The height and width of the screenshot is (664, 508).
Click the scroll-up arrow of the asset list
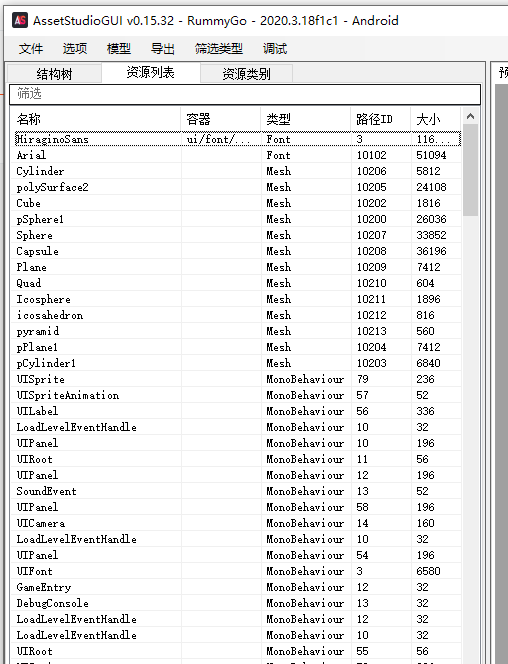tap(470, 116)
